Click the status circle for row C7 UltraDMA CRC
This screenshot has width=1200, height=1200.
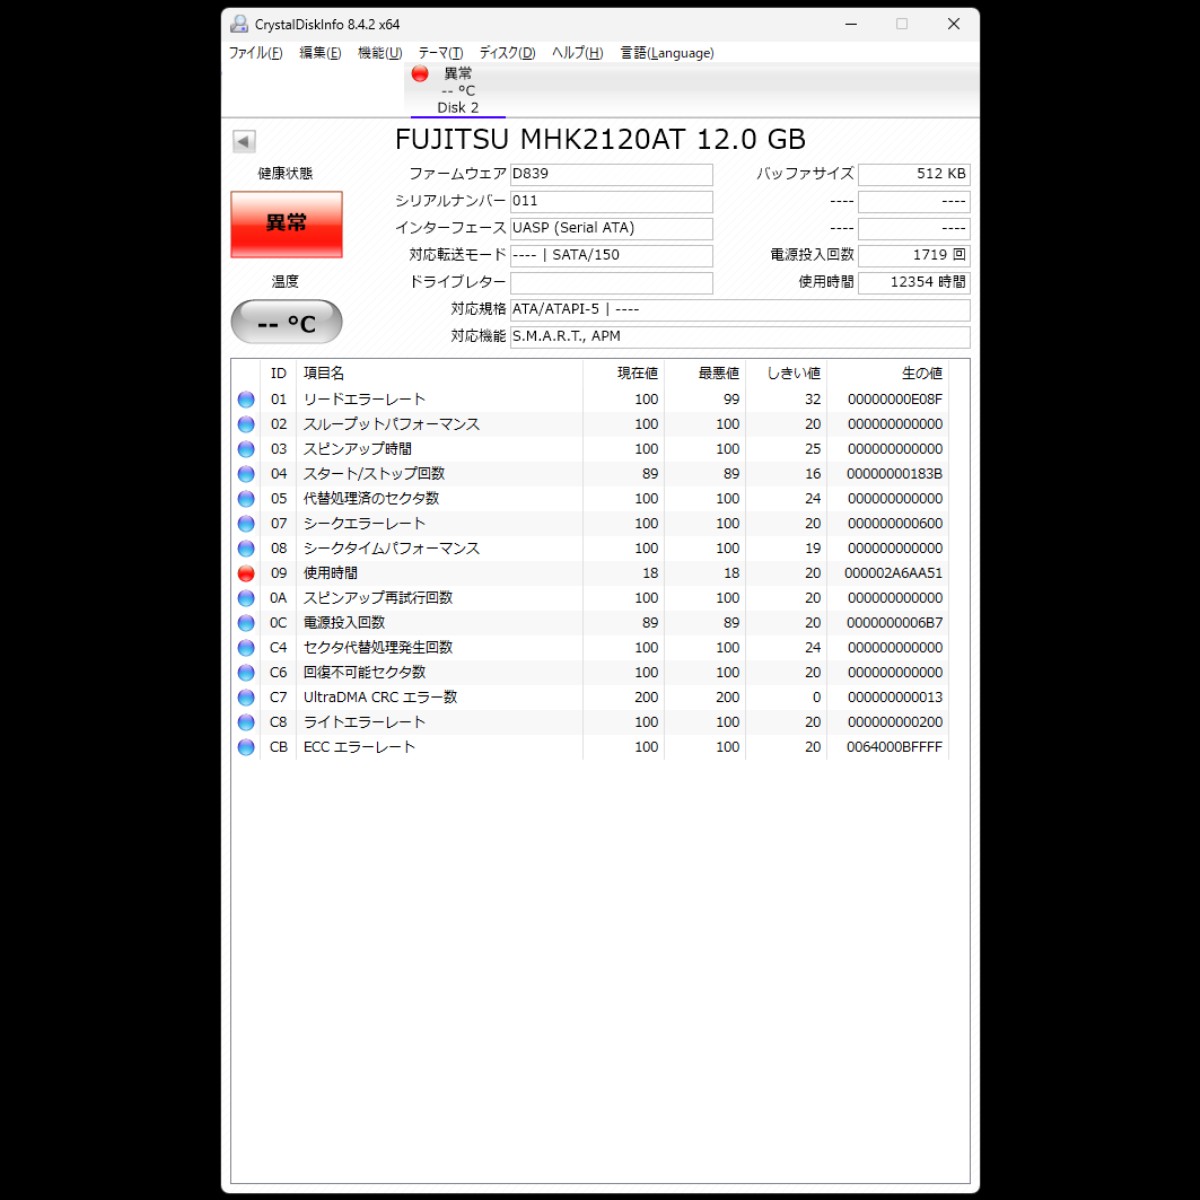pyautogui.click(x=246, y=697)
